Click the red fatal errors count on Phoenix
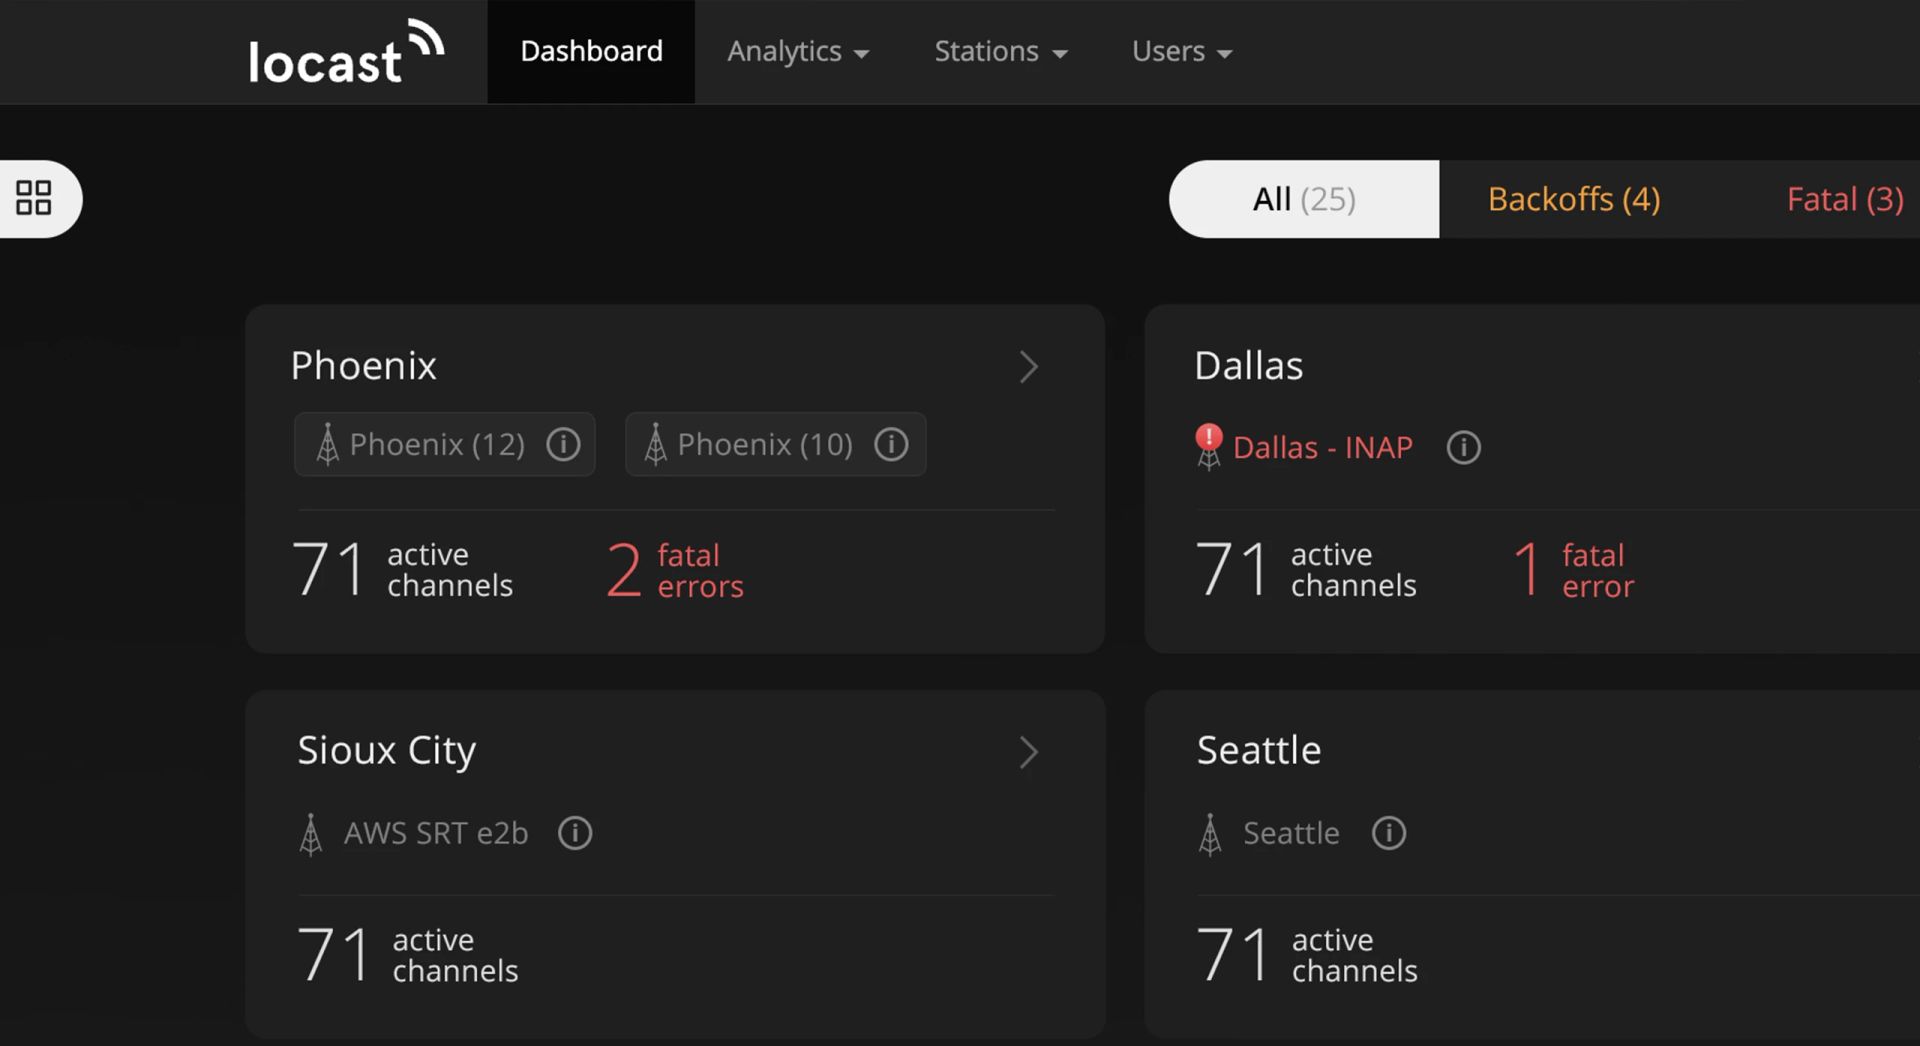Screen dimensions: 1920x1046 pyautogui.click(x=672, y=570)
